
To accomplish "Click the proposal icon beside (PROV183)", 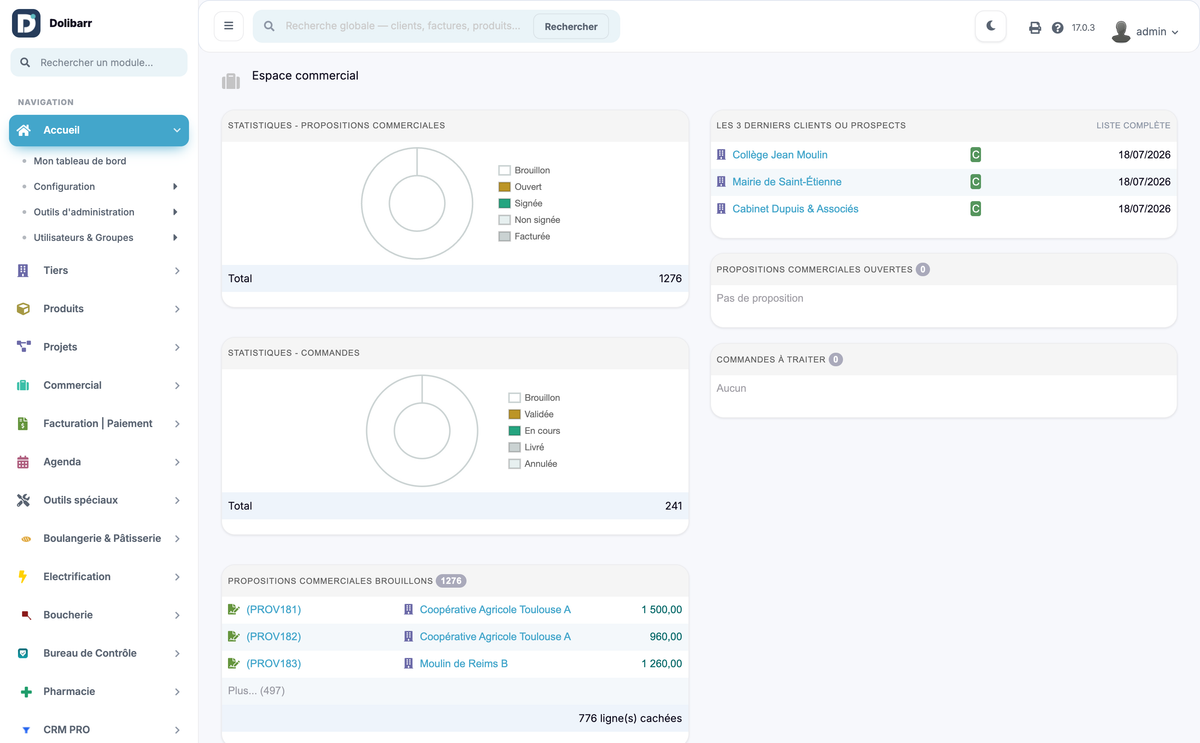I will coord(234,664).
